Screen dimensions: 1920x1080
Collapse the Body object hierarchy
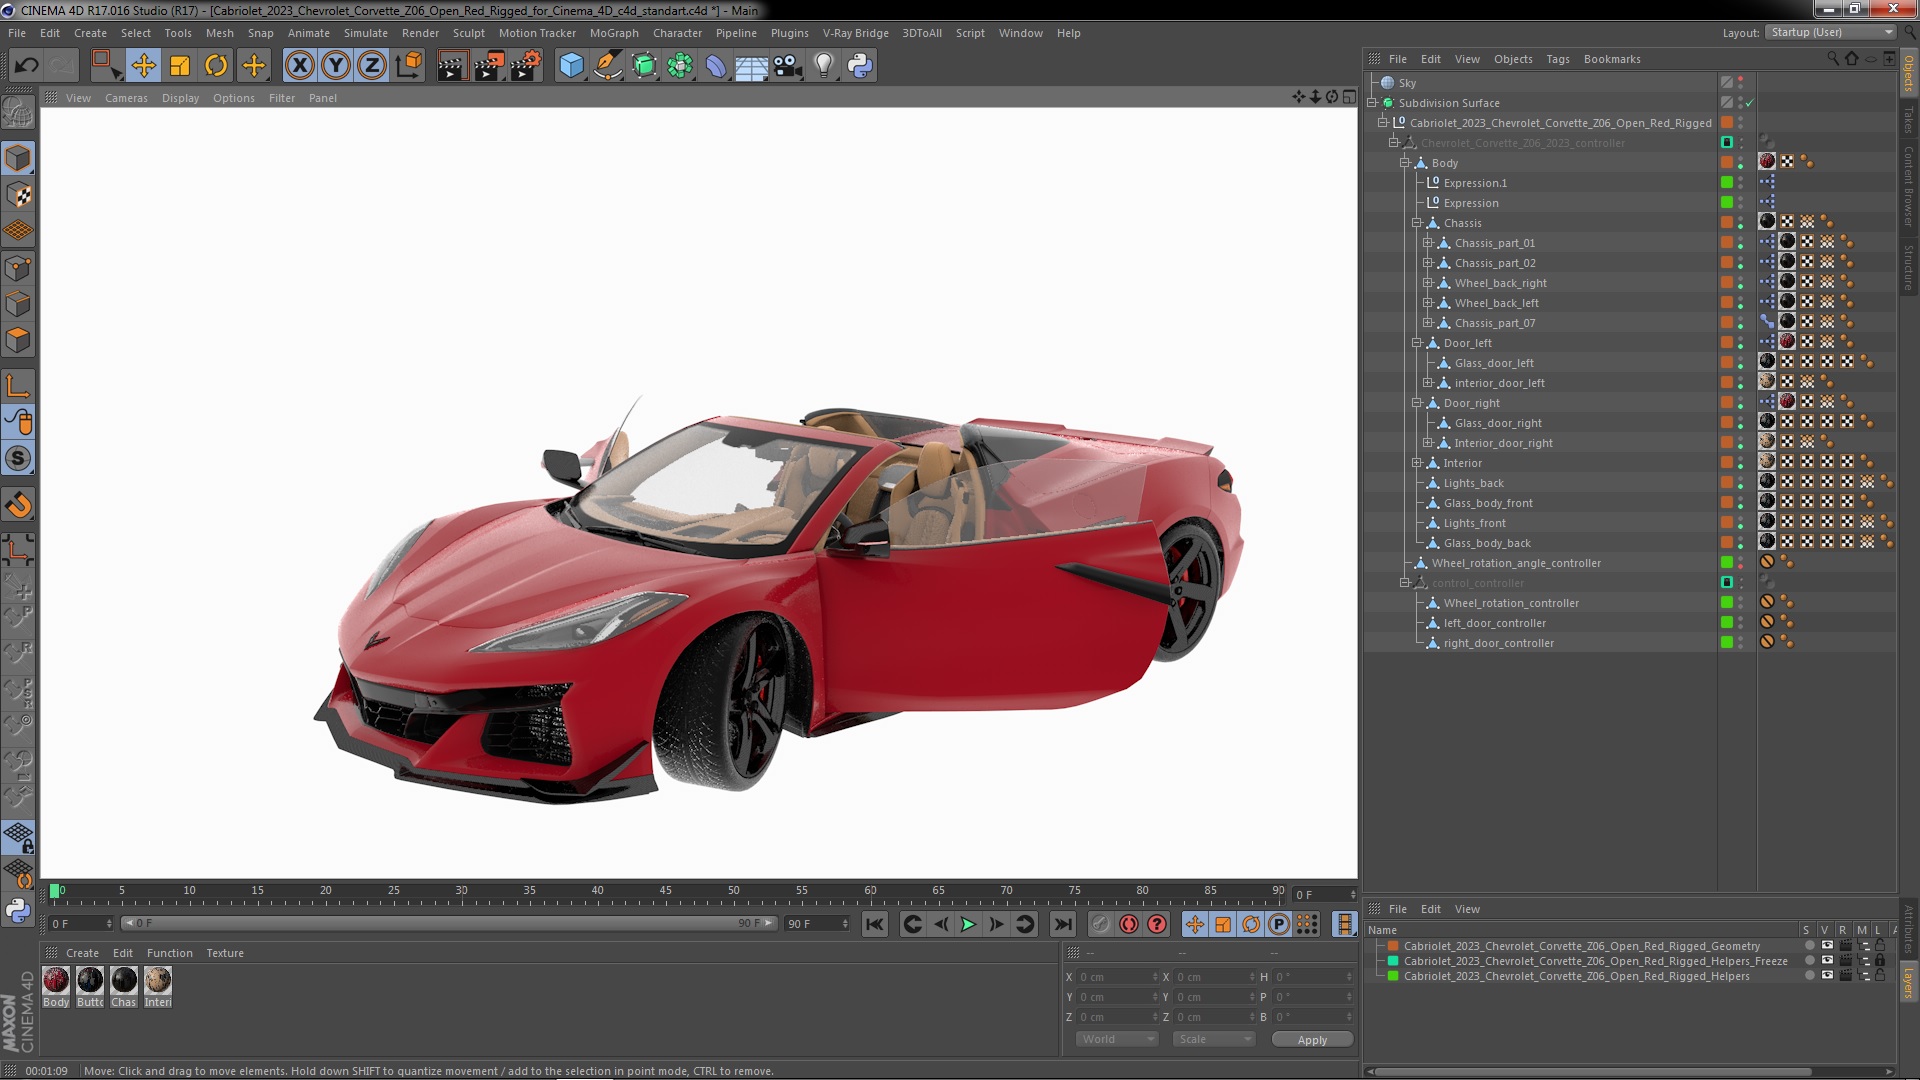(1405, 163)
